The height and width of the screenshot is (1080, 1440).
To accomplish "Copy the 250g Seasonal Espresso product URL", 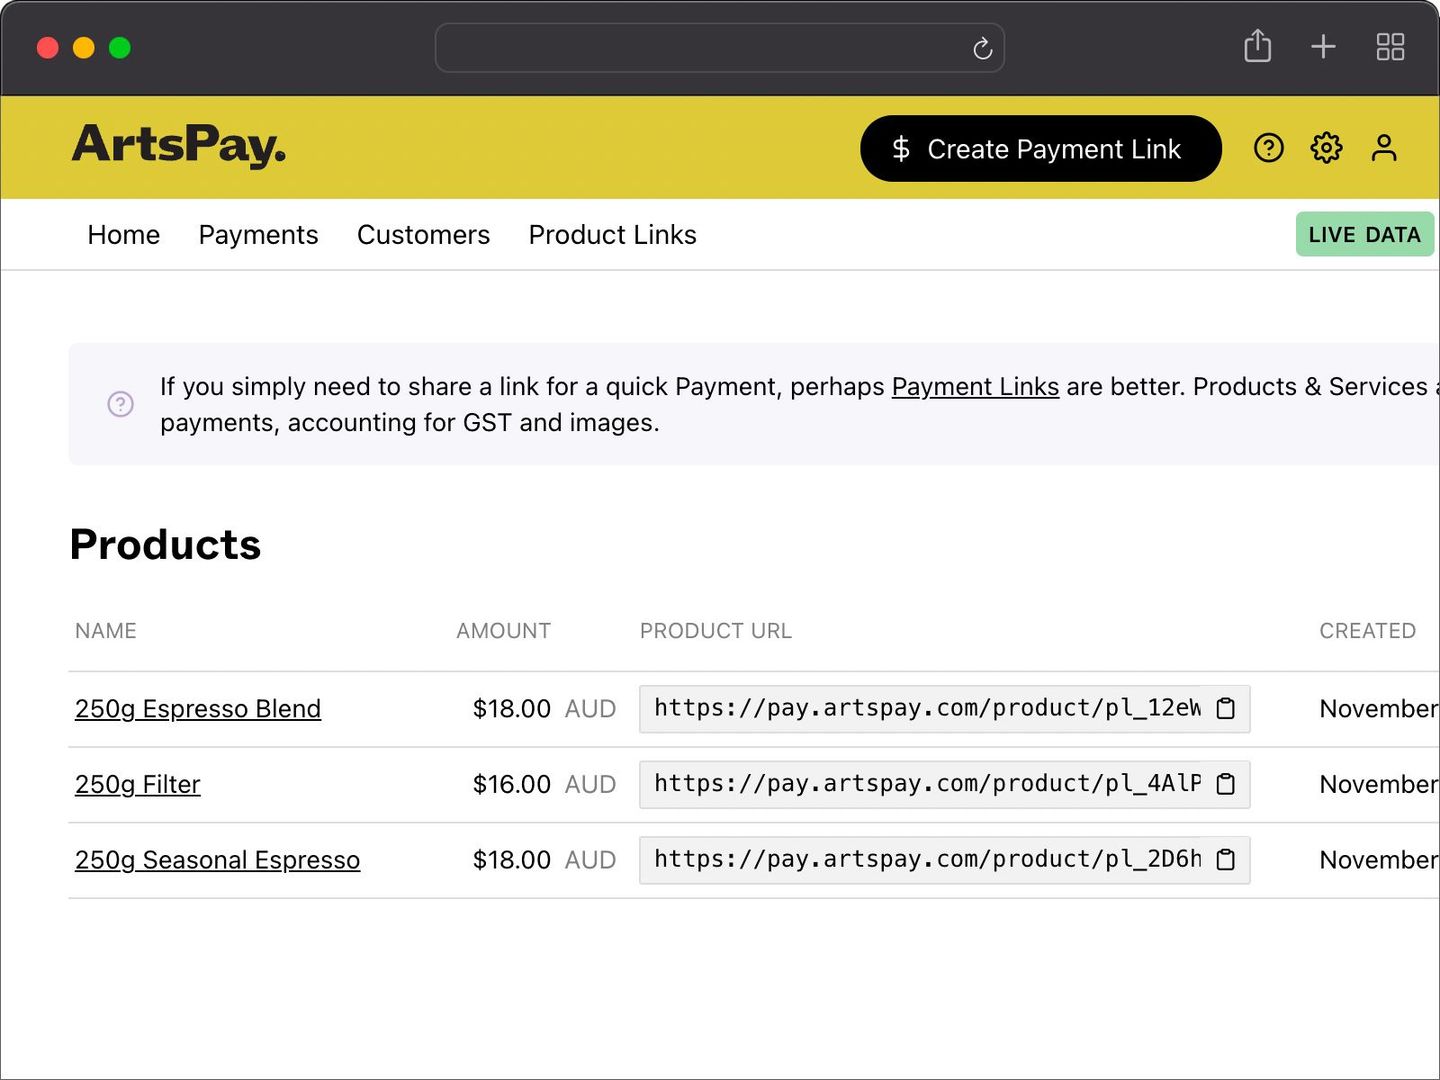I will pyautogui.click(x=1226, y=860).
